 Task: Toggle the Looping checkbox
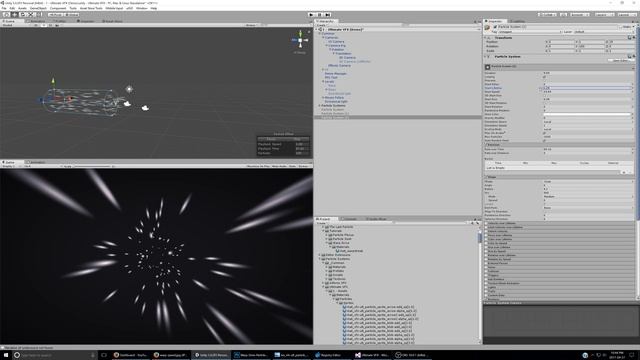(x=545, y=77)
